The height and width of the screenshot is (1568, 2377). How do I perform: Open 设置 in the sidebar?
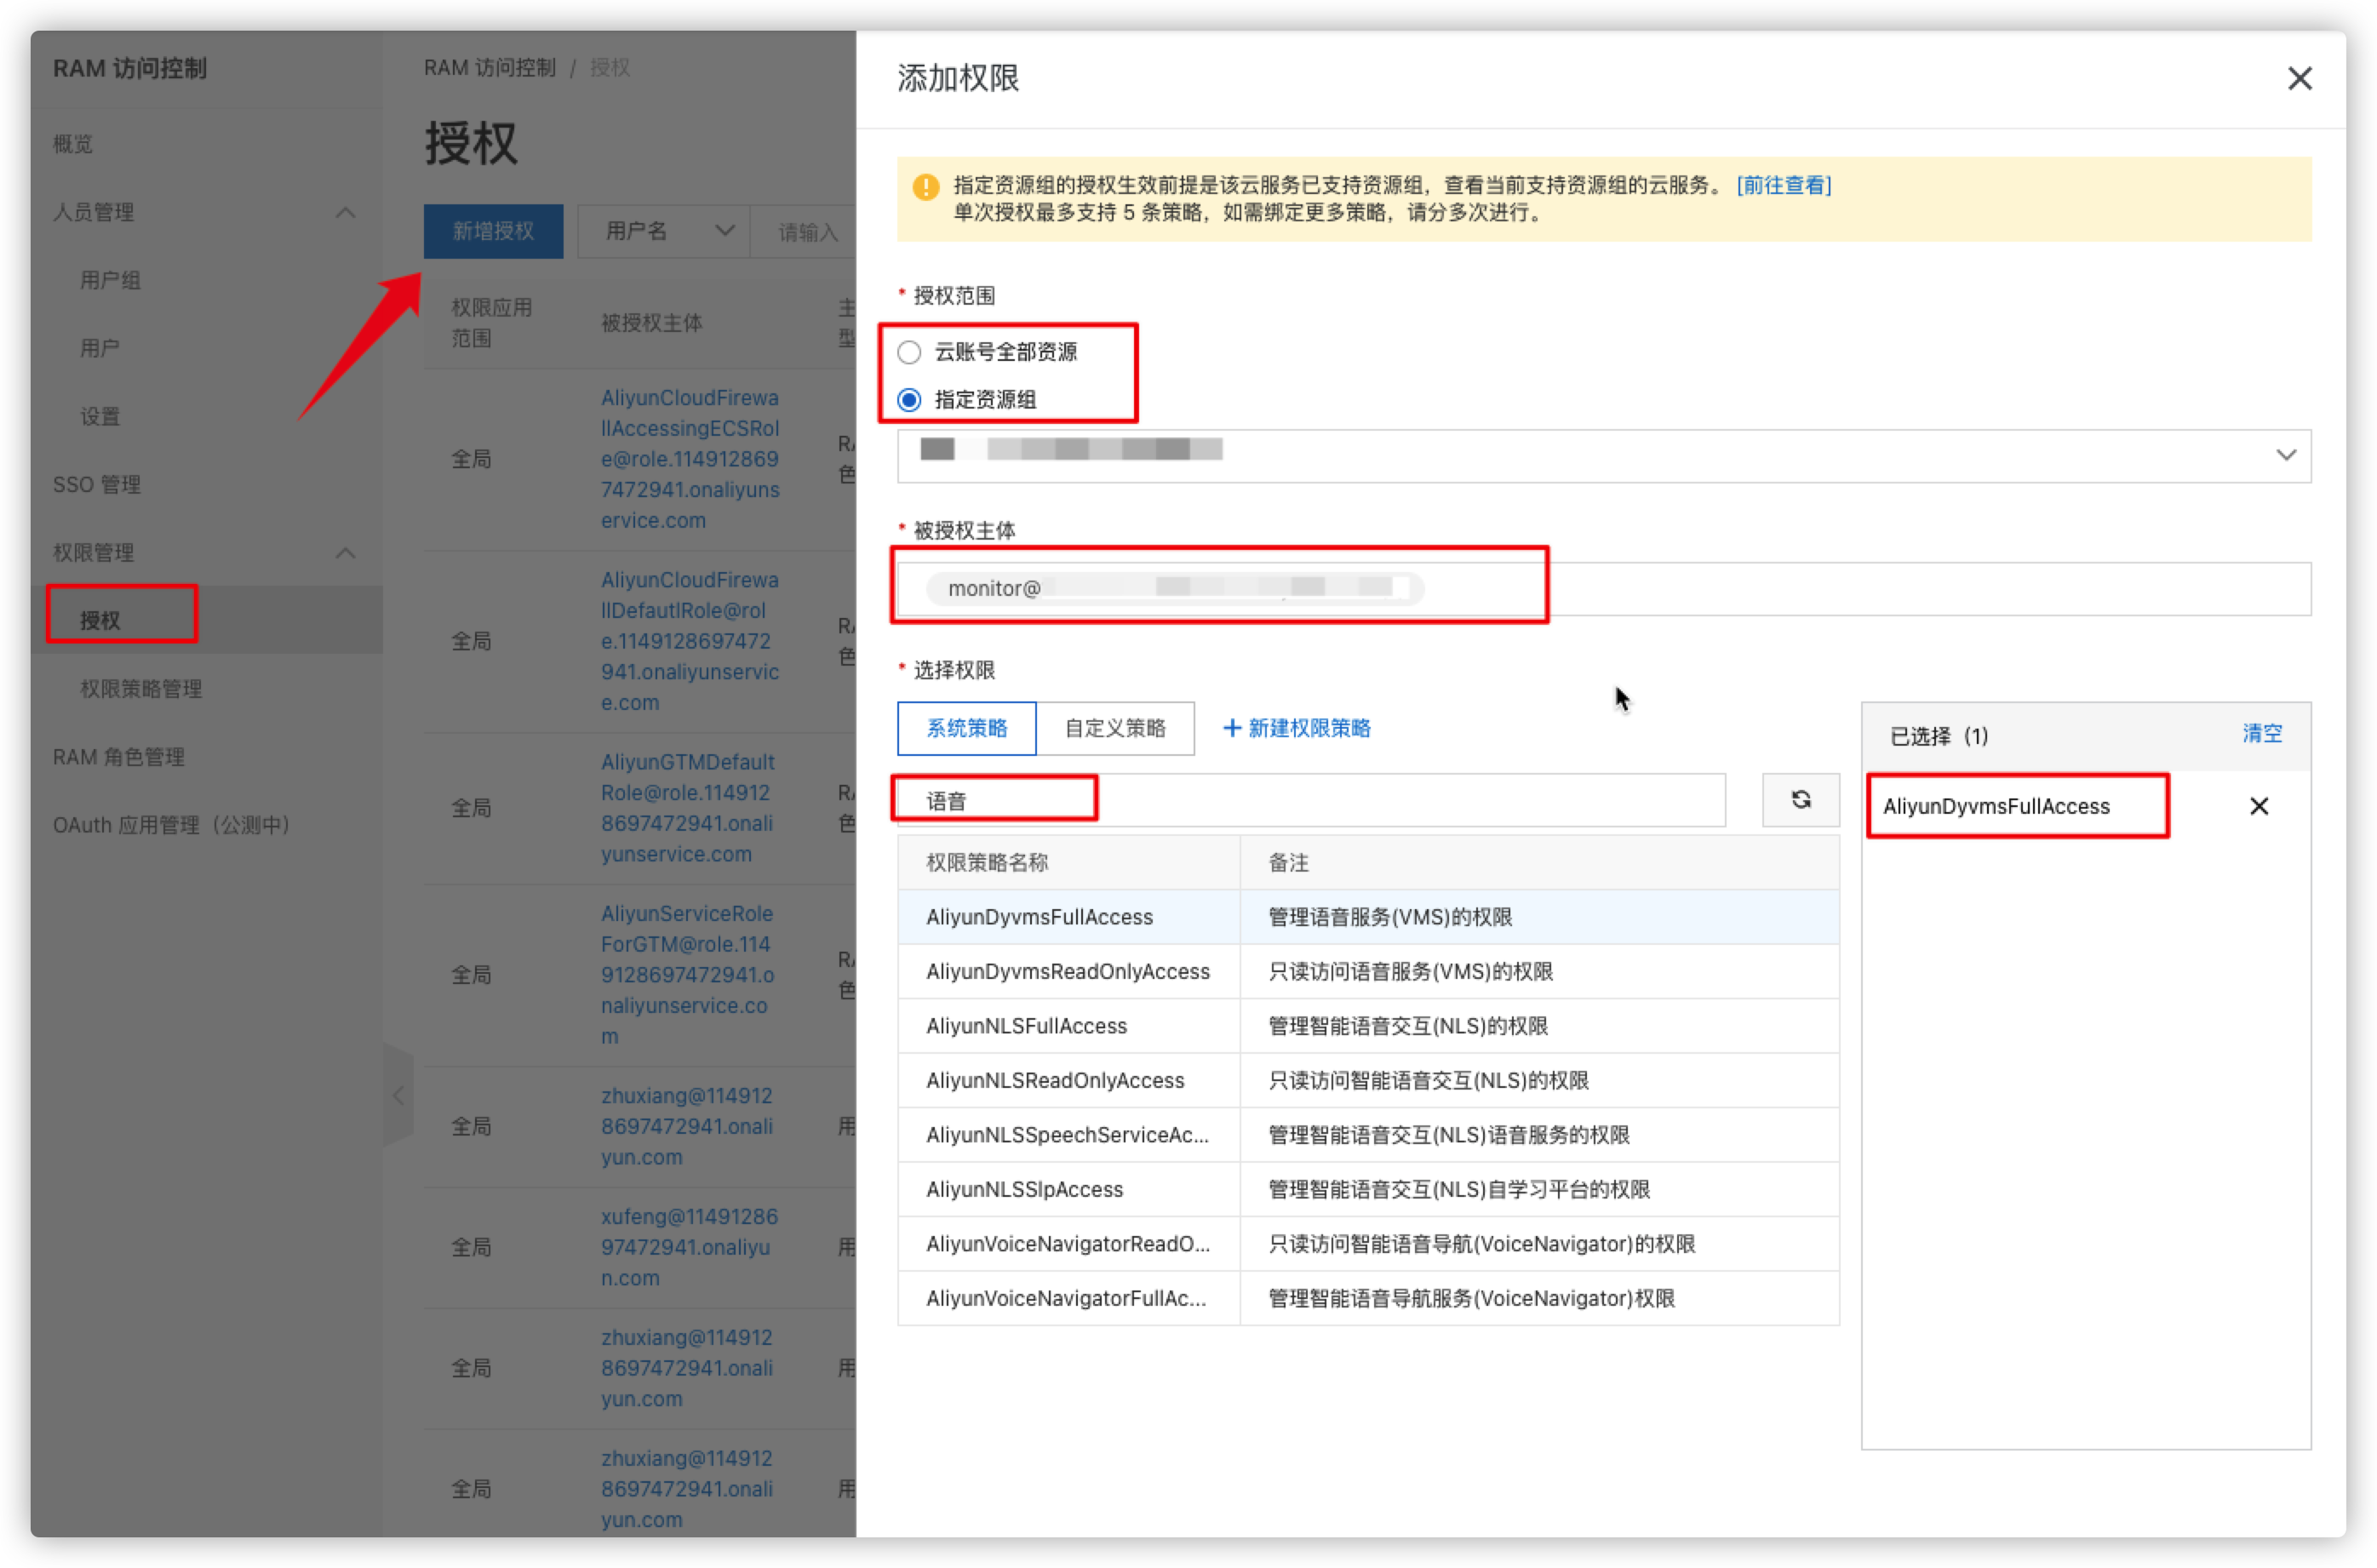[x=99, y=416]
